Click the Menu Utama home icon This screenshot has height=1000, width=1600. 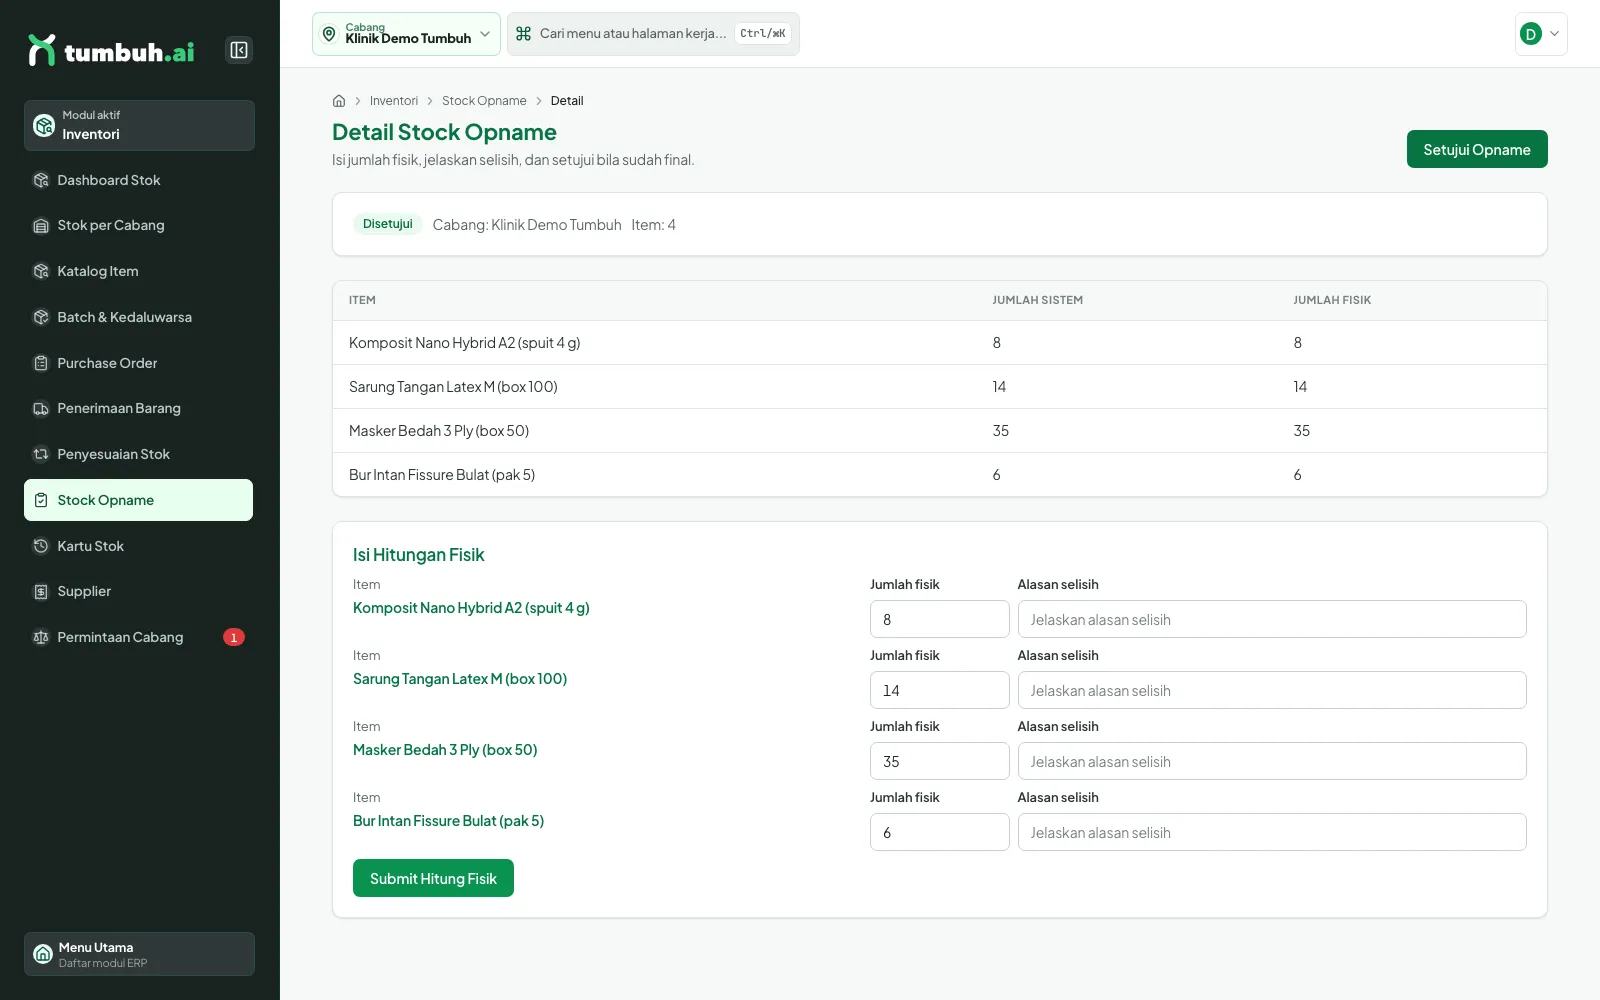pos(43,954)
